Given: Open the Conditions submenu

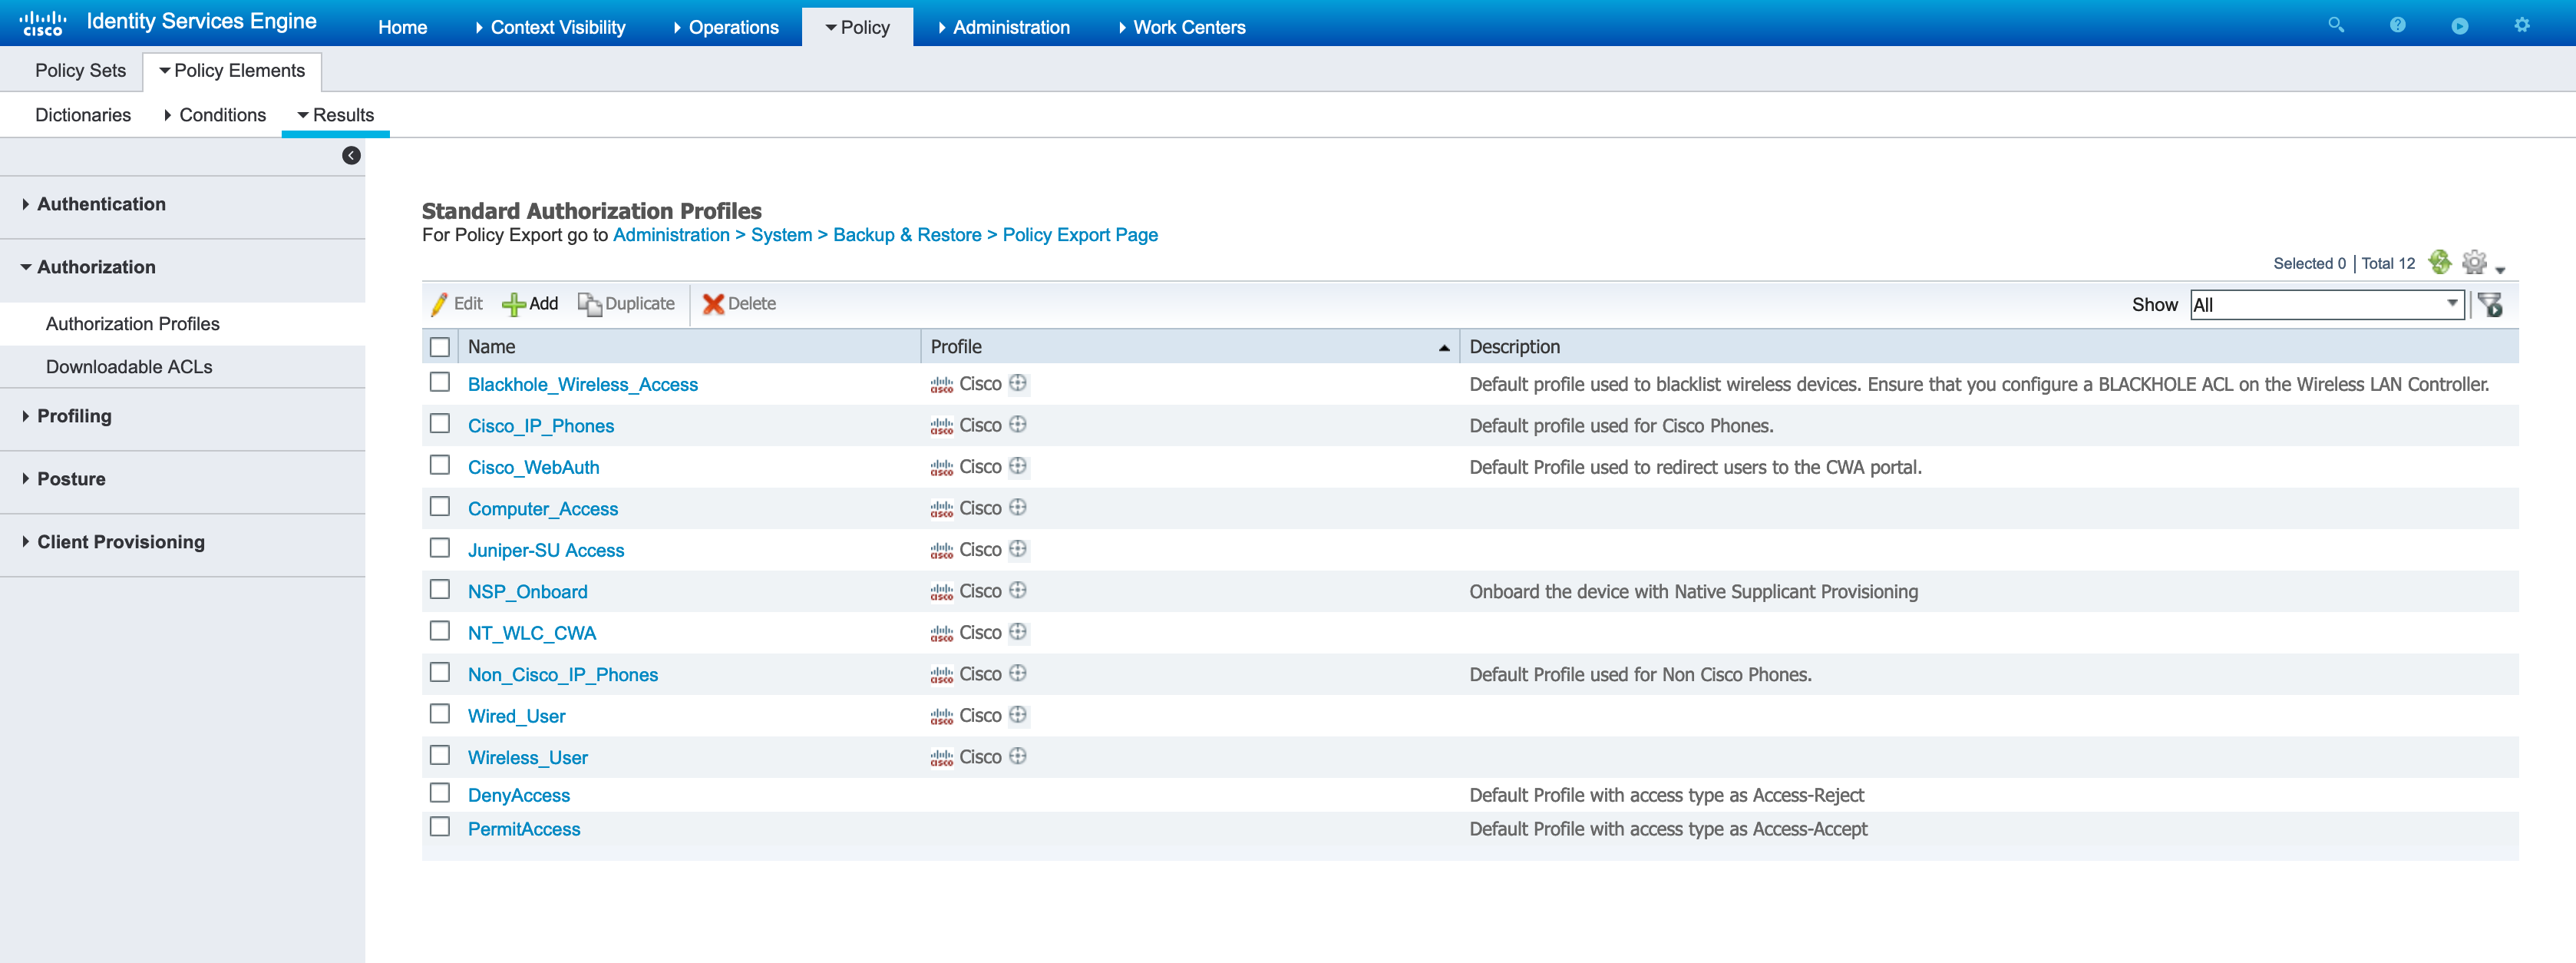Looking at the screenshot, I should [x=215, y=115].
